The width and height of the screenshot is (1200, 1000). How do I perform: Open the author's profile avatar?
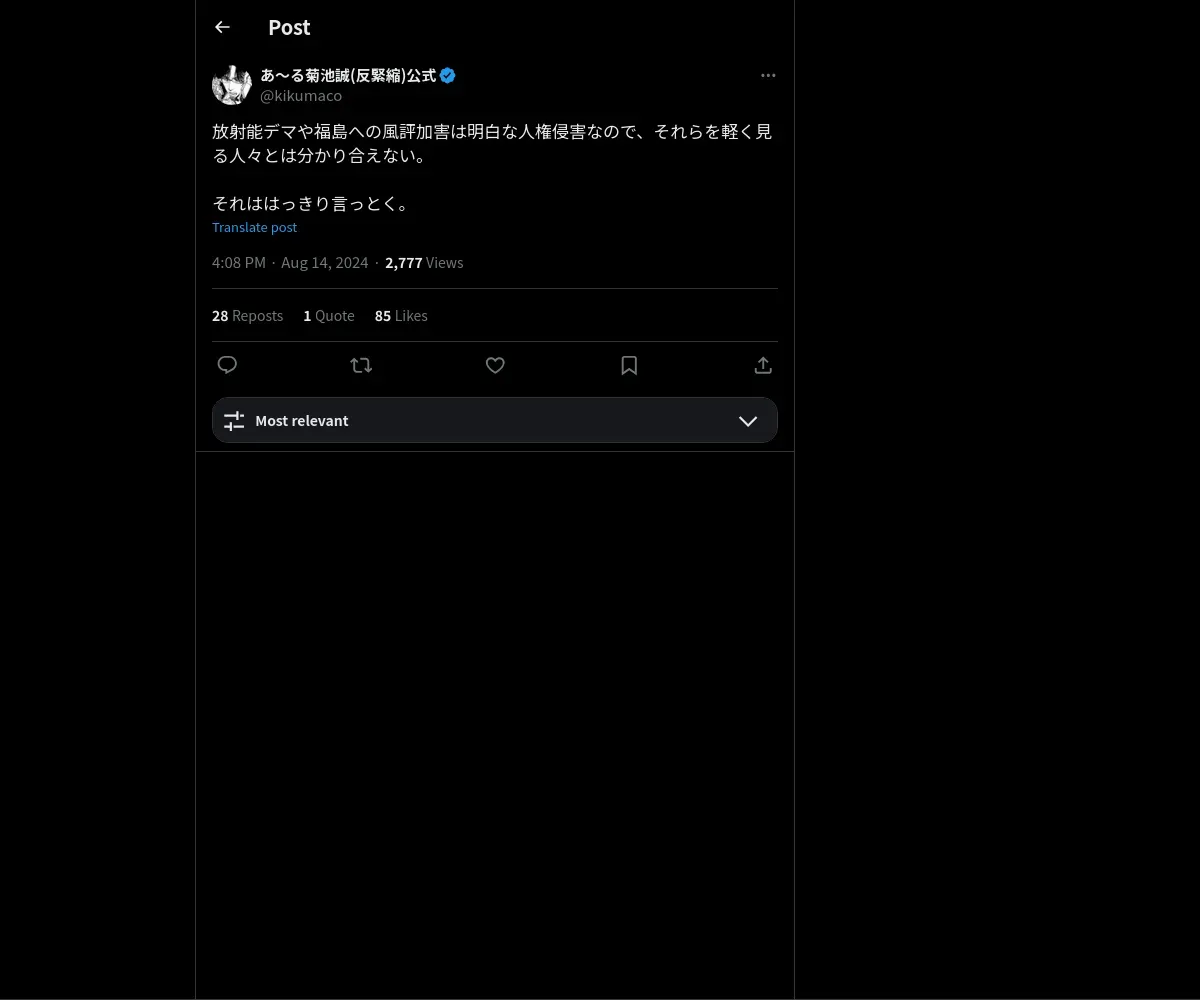[232, 85]
